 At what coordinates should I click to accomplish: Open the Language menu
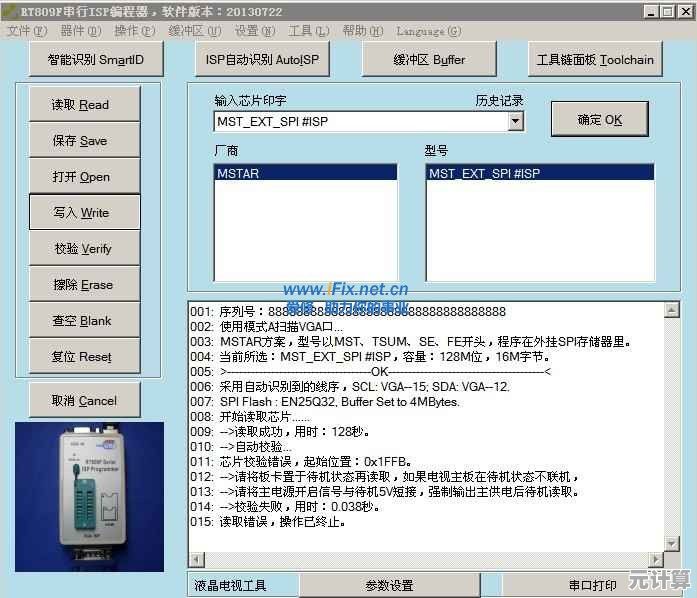pyautogui.click(x=434, y=31)
